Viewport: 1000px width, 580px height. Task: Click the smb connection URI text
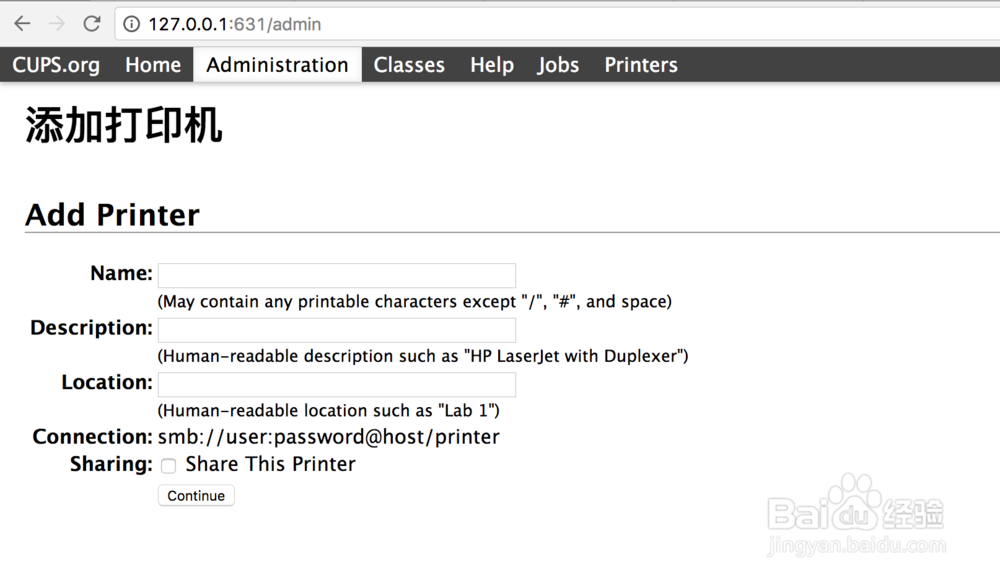pos(329,437)
